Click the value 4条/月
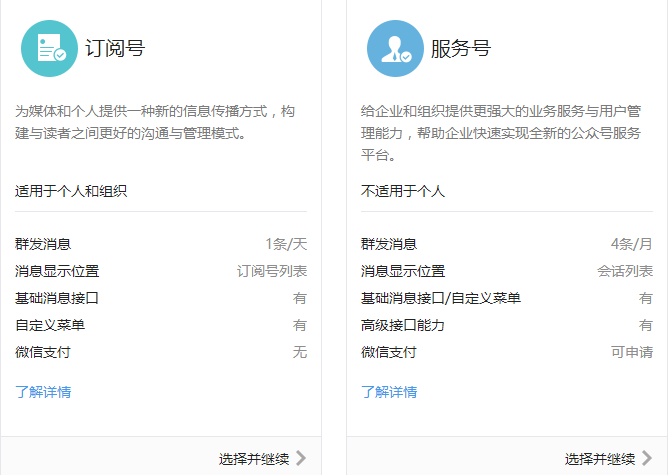The height and width of the screenshot is (475, 669). [632, 244]
